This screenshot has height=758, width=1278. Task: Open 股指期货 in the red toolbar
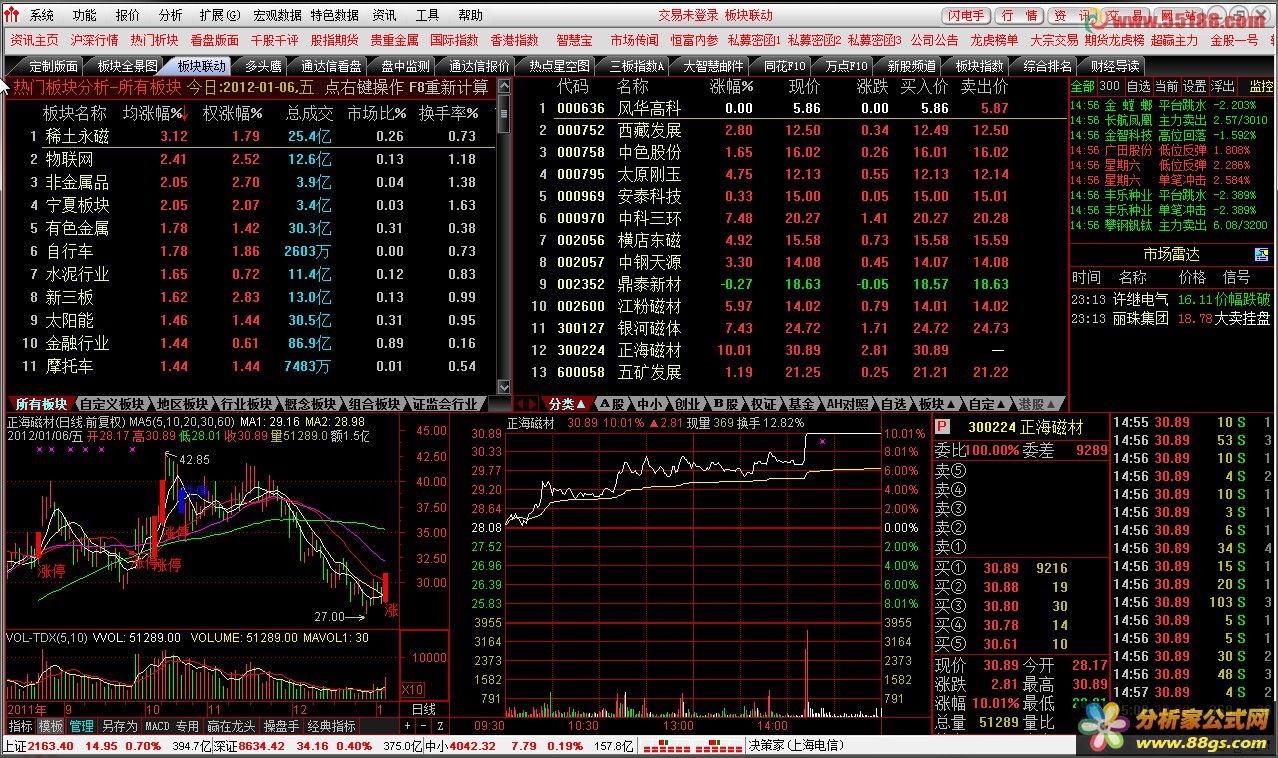(x=335, y=41)
